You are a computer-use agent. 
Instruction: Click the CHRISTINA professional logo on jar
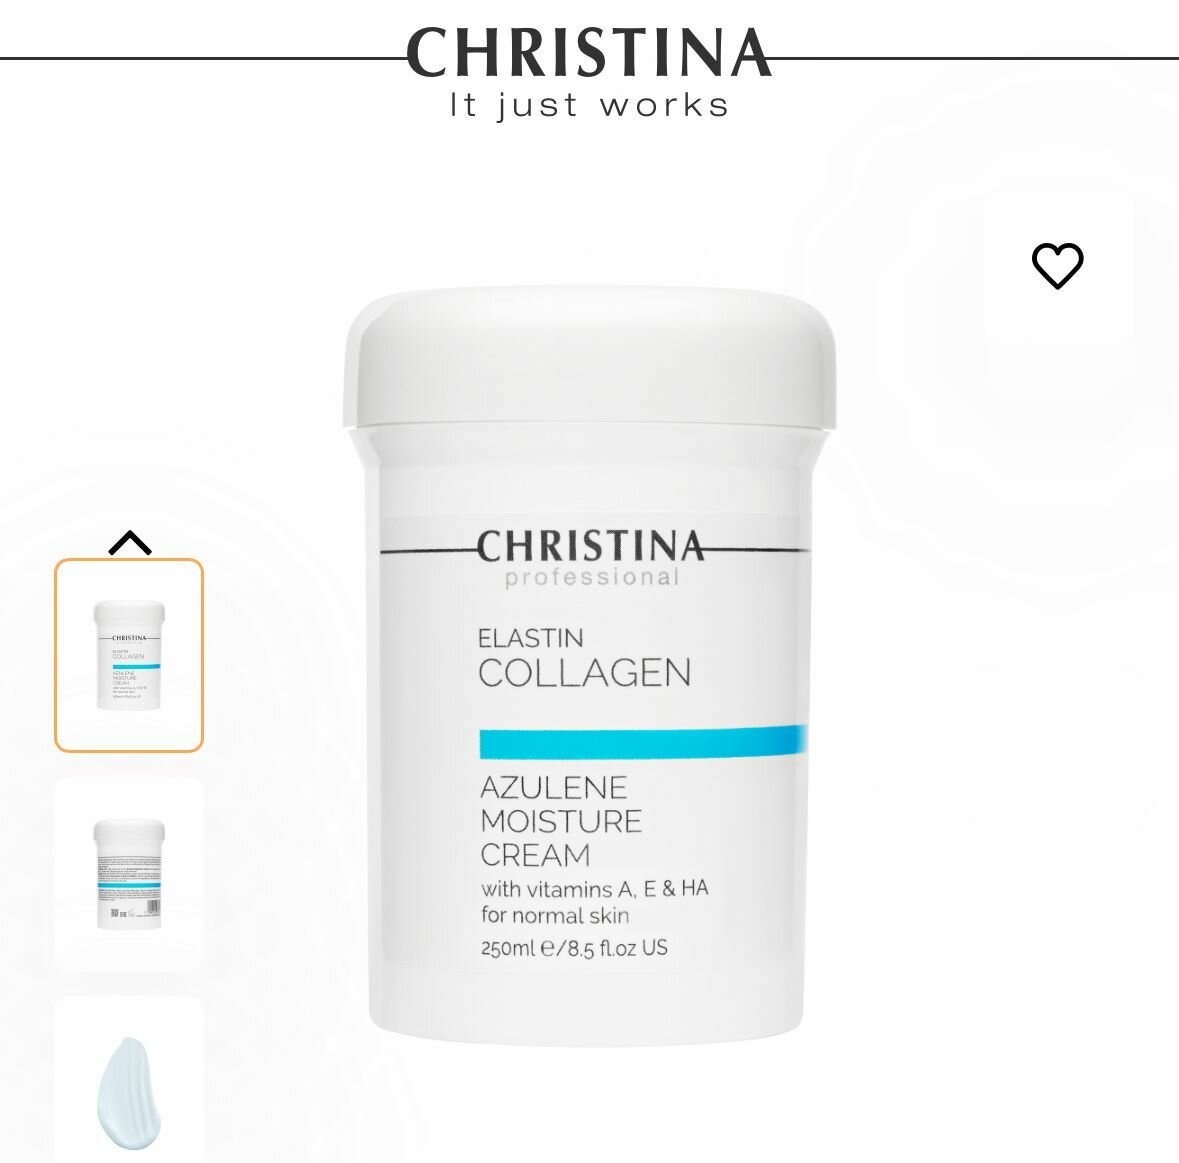(x=591, y=557)
